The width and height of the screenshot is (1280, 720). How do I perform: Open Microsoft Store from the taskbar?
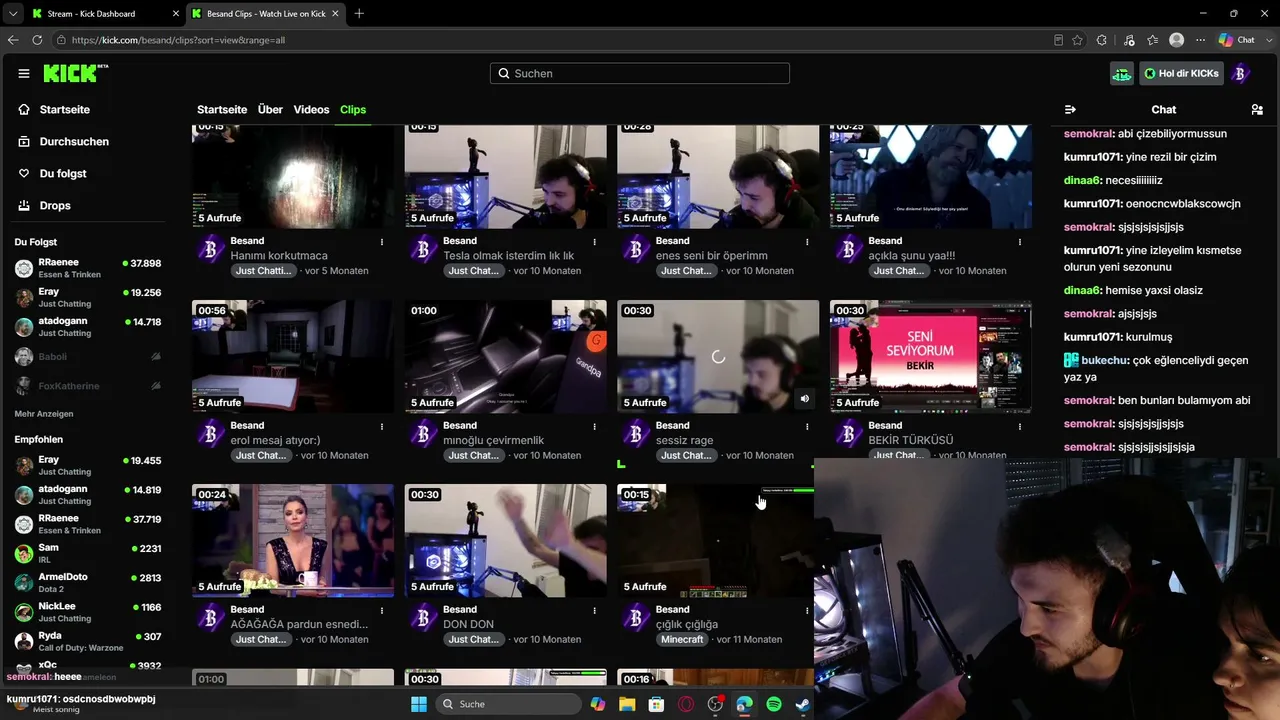coord(656,704)
